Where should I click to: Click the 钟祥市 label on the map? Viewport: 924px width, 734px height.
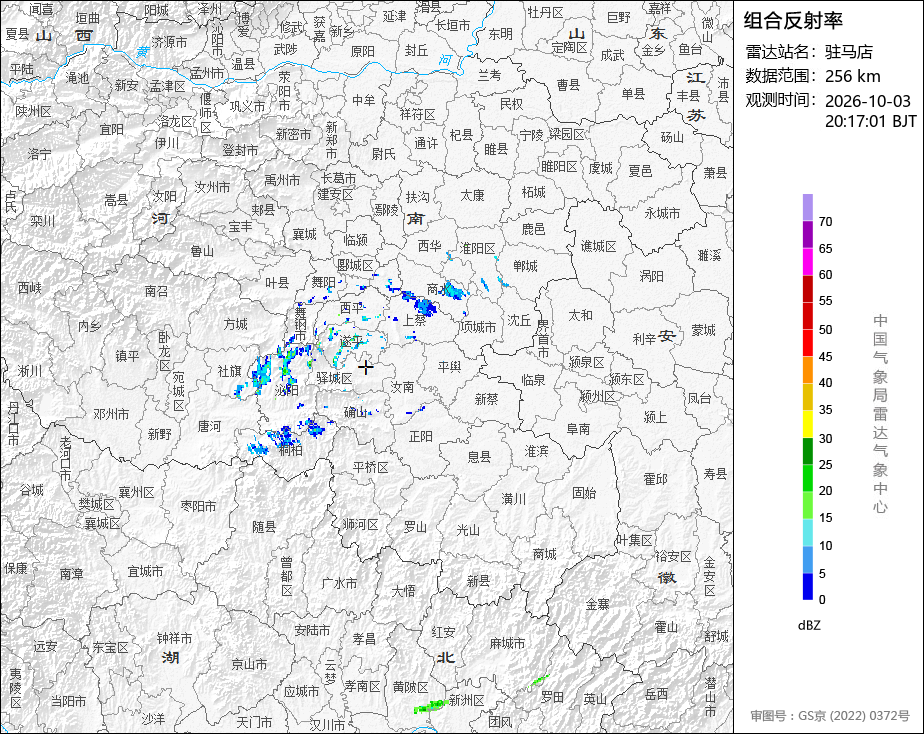coord(174,639)
